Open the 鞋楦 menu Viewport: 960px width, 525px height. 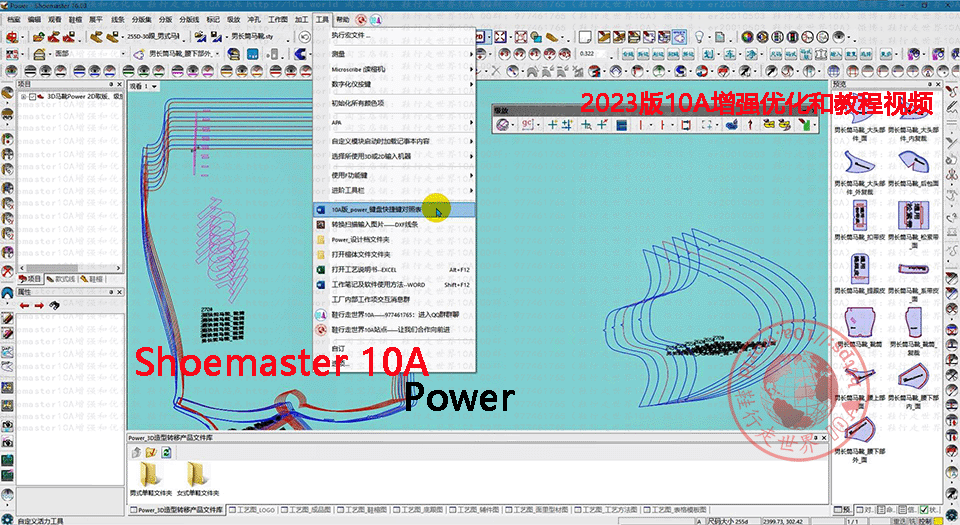pos(75,20)
